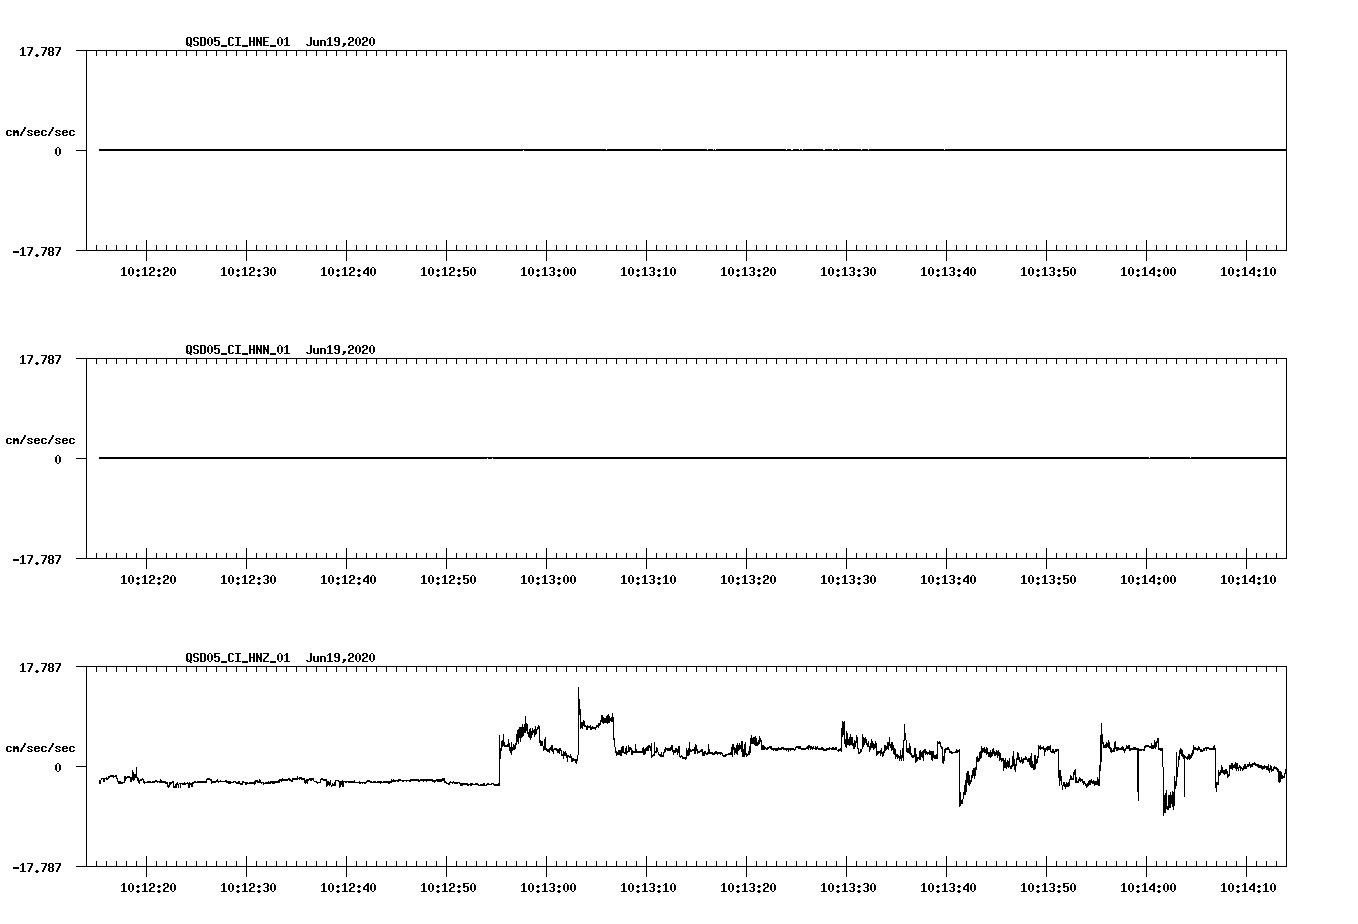Choose the 10:13:40 tick label under HNN plot
This screenshot has width=1358, height=924.
[x=948, y=580]
